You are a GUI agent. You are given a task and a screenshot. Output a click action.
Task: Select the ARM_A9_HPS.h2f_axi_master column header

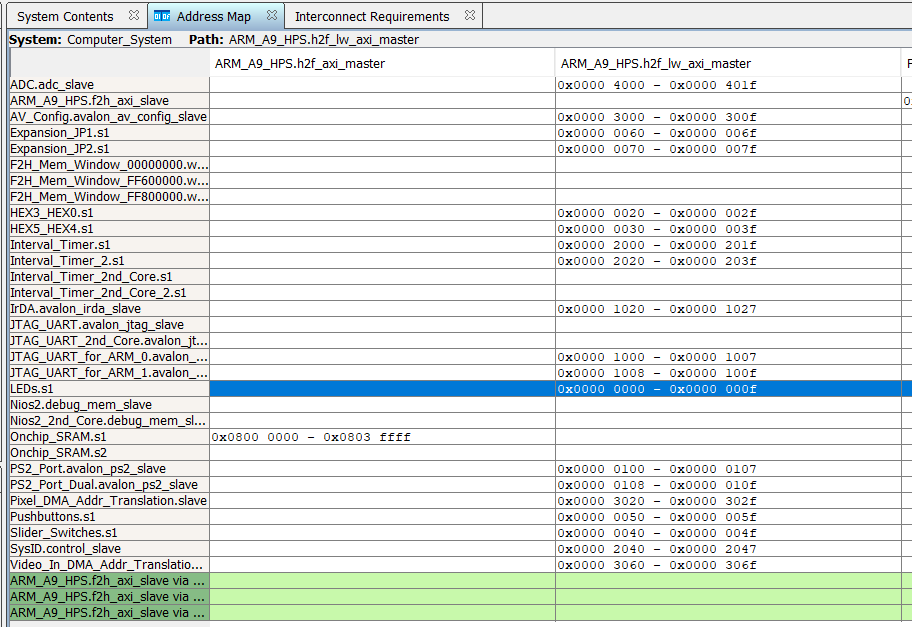point(300,63)
